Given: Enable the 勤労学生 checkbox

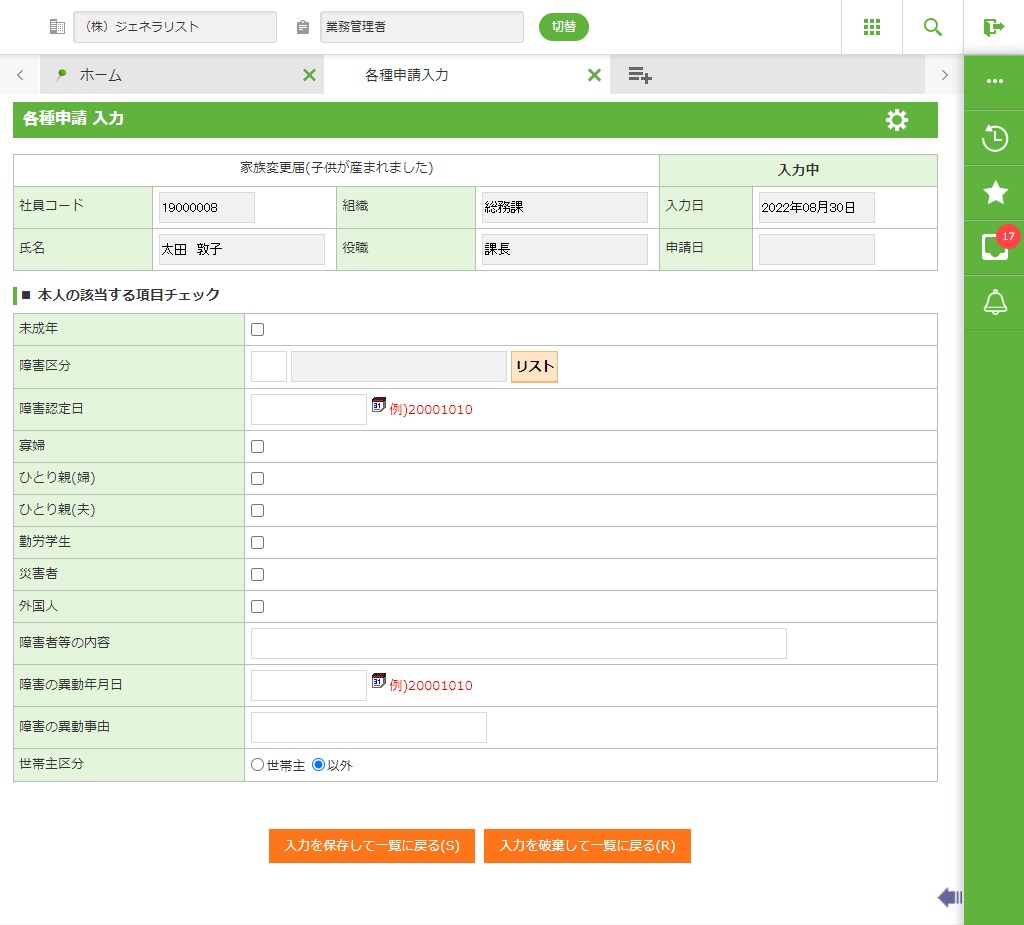Looking at the screenshot, I should point(257,543).
